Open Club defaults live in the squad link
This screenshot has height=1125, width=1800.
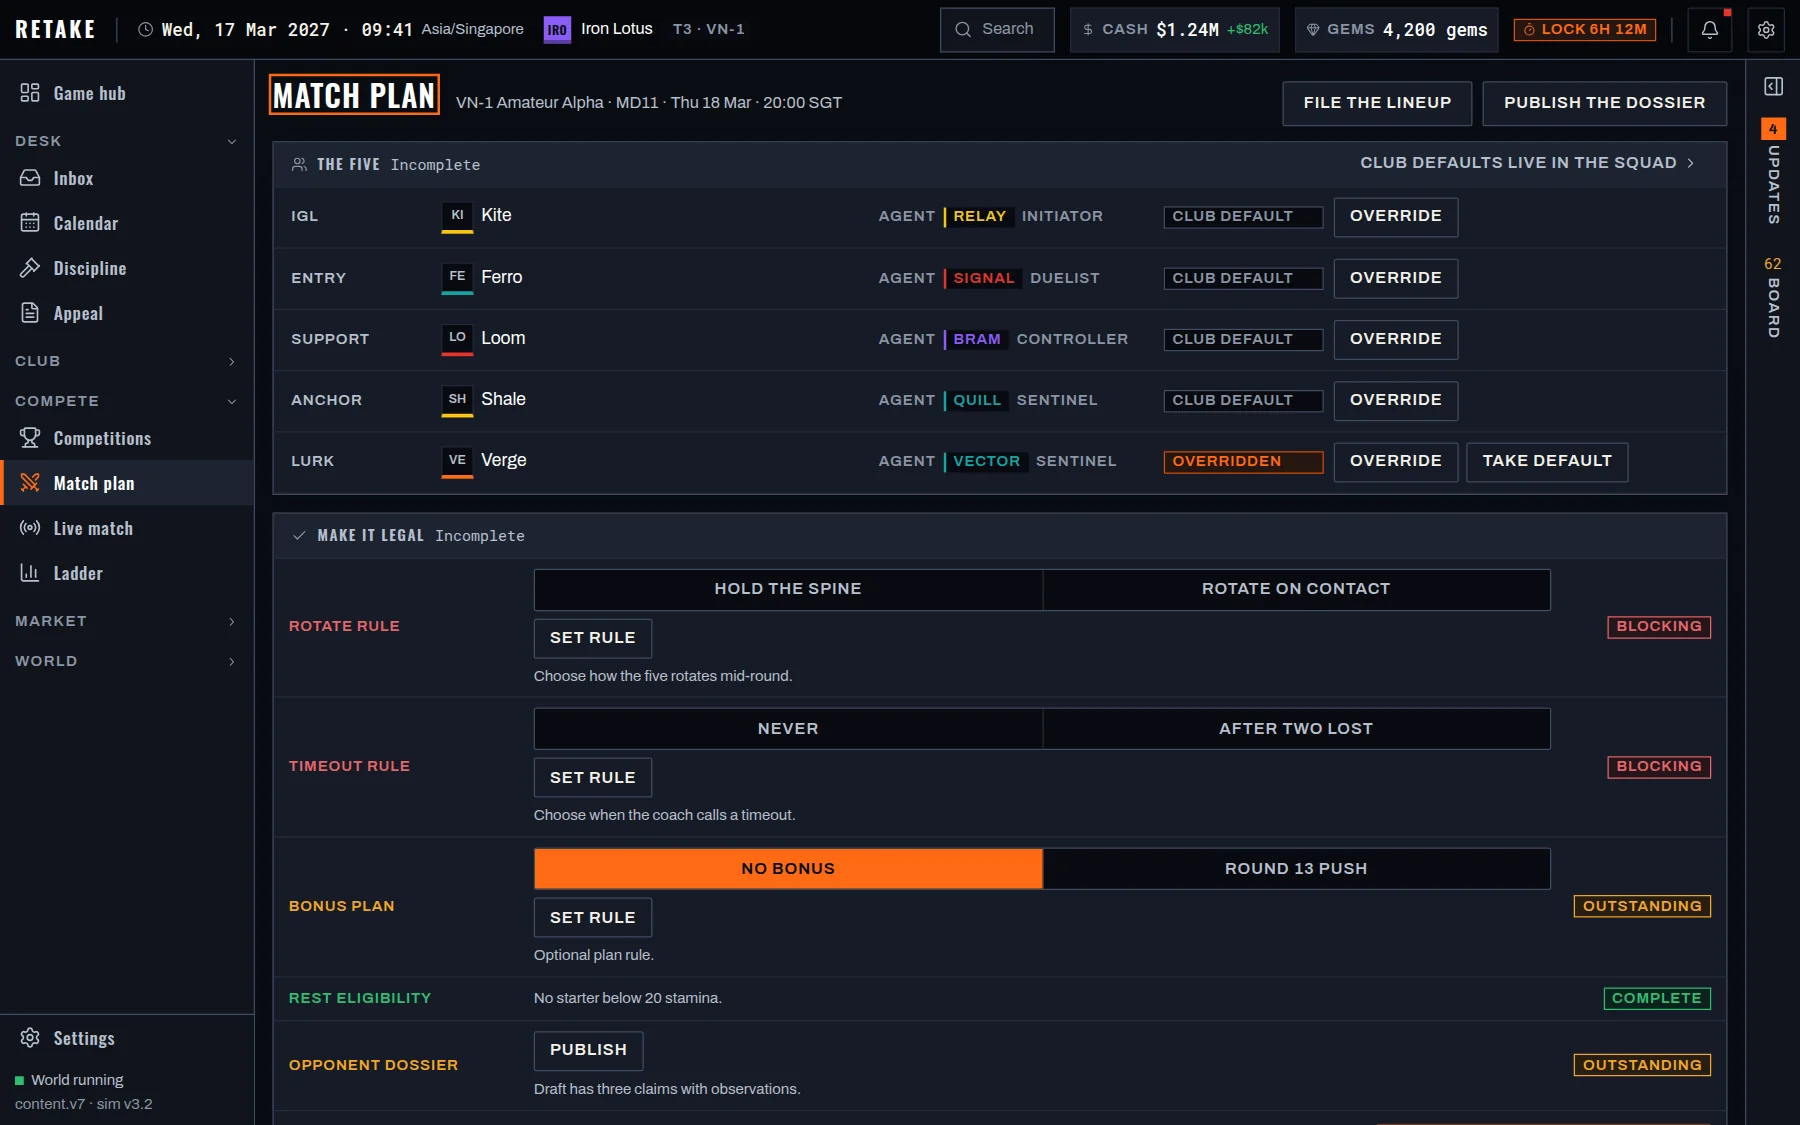point(1527,163)
